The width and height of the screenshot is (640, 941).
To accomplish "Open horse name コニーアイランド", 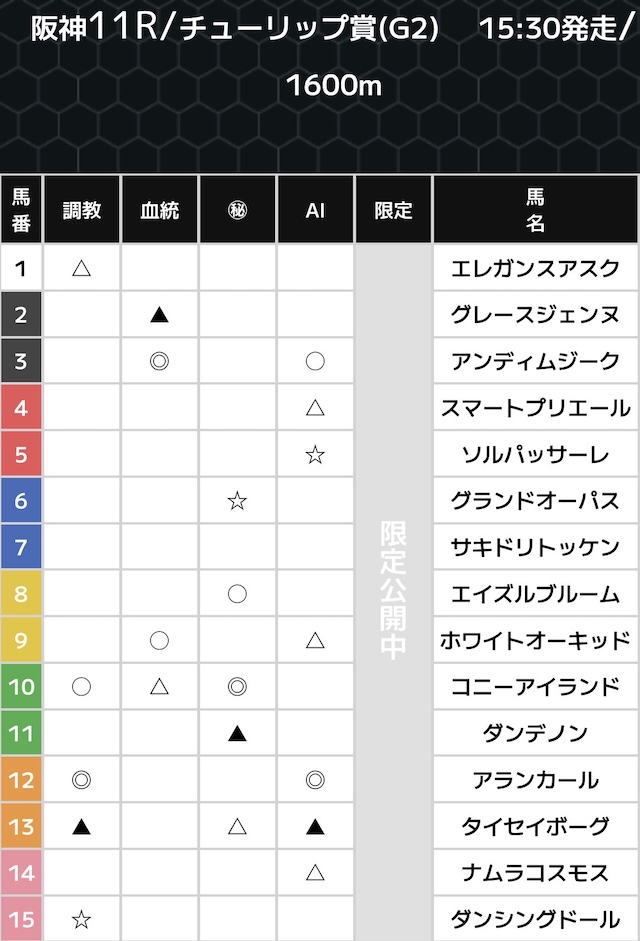I will [535, 687].
